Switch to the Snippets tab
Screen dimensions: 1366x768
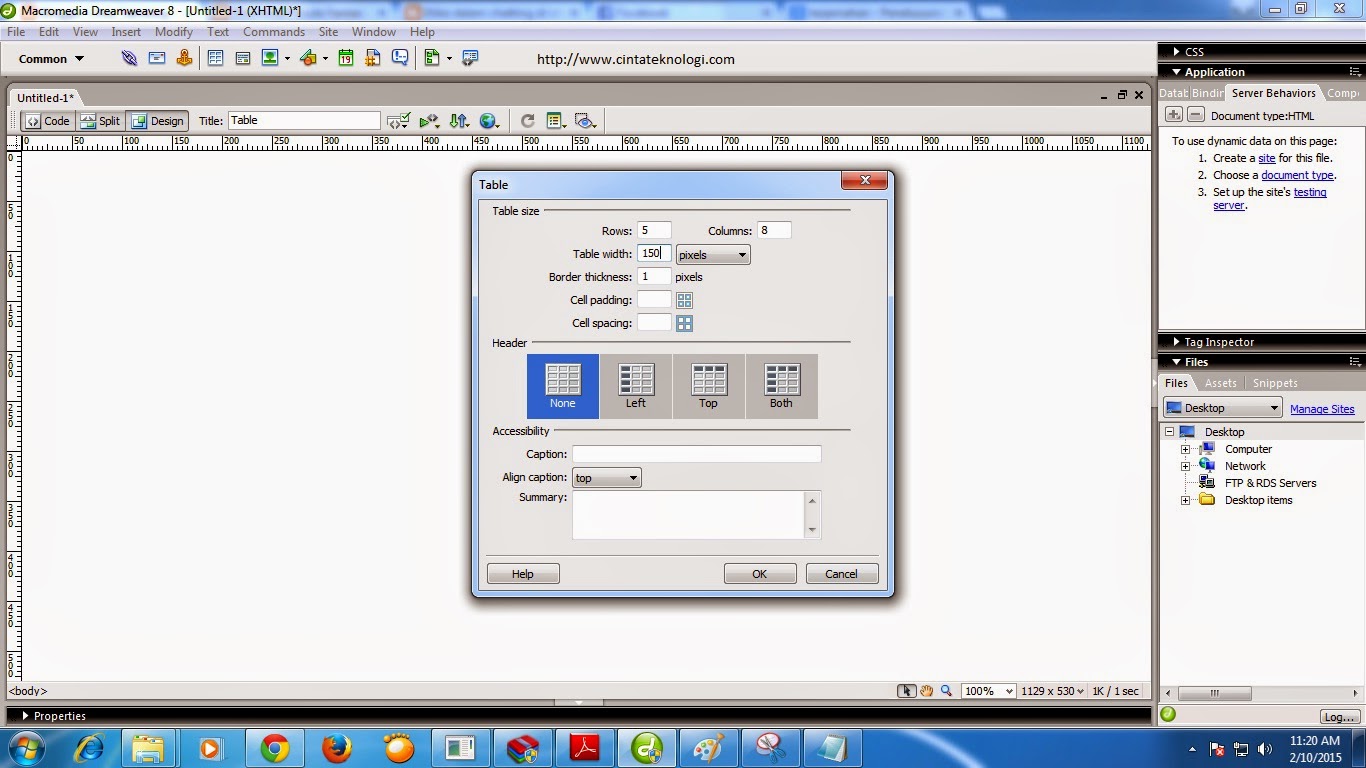1275,383
